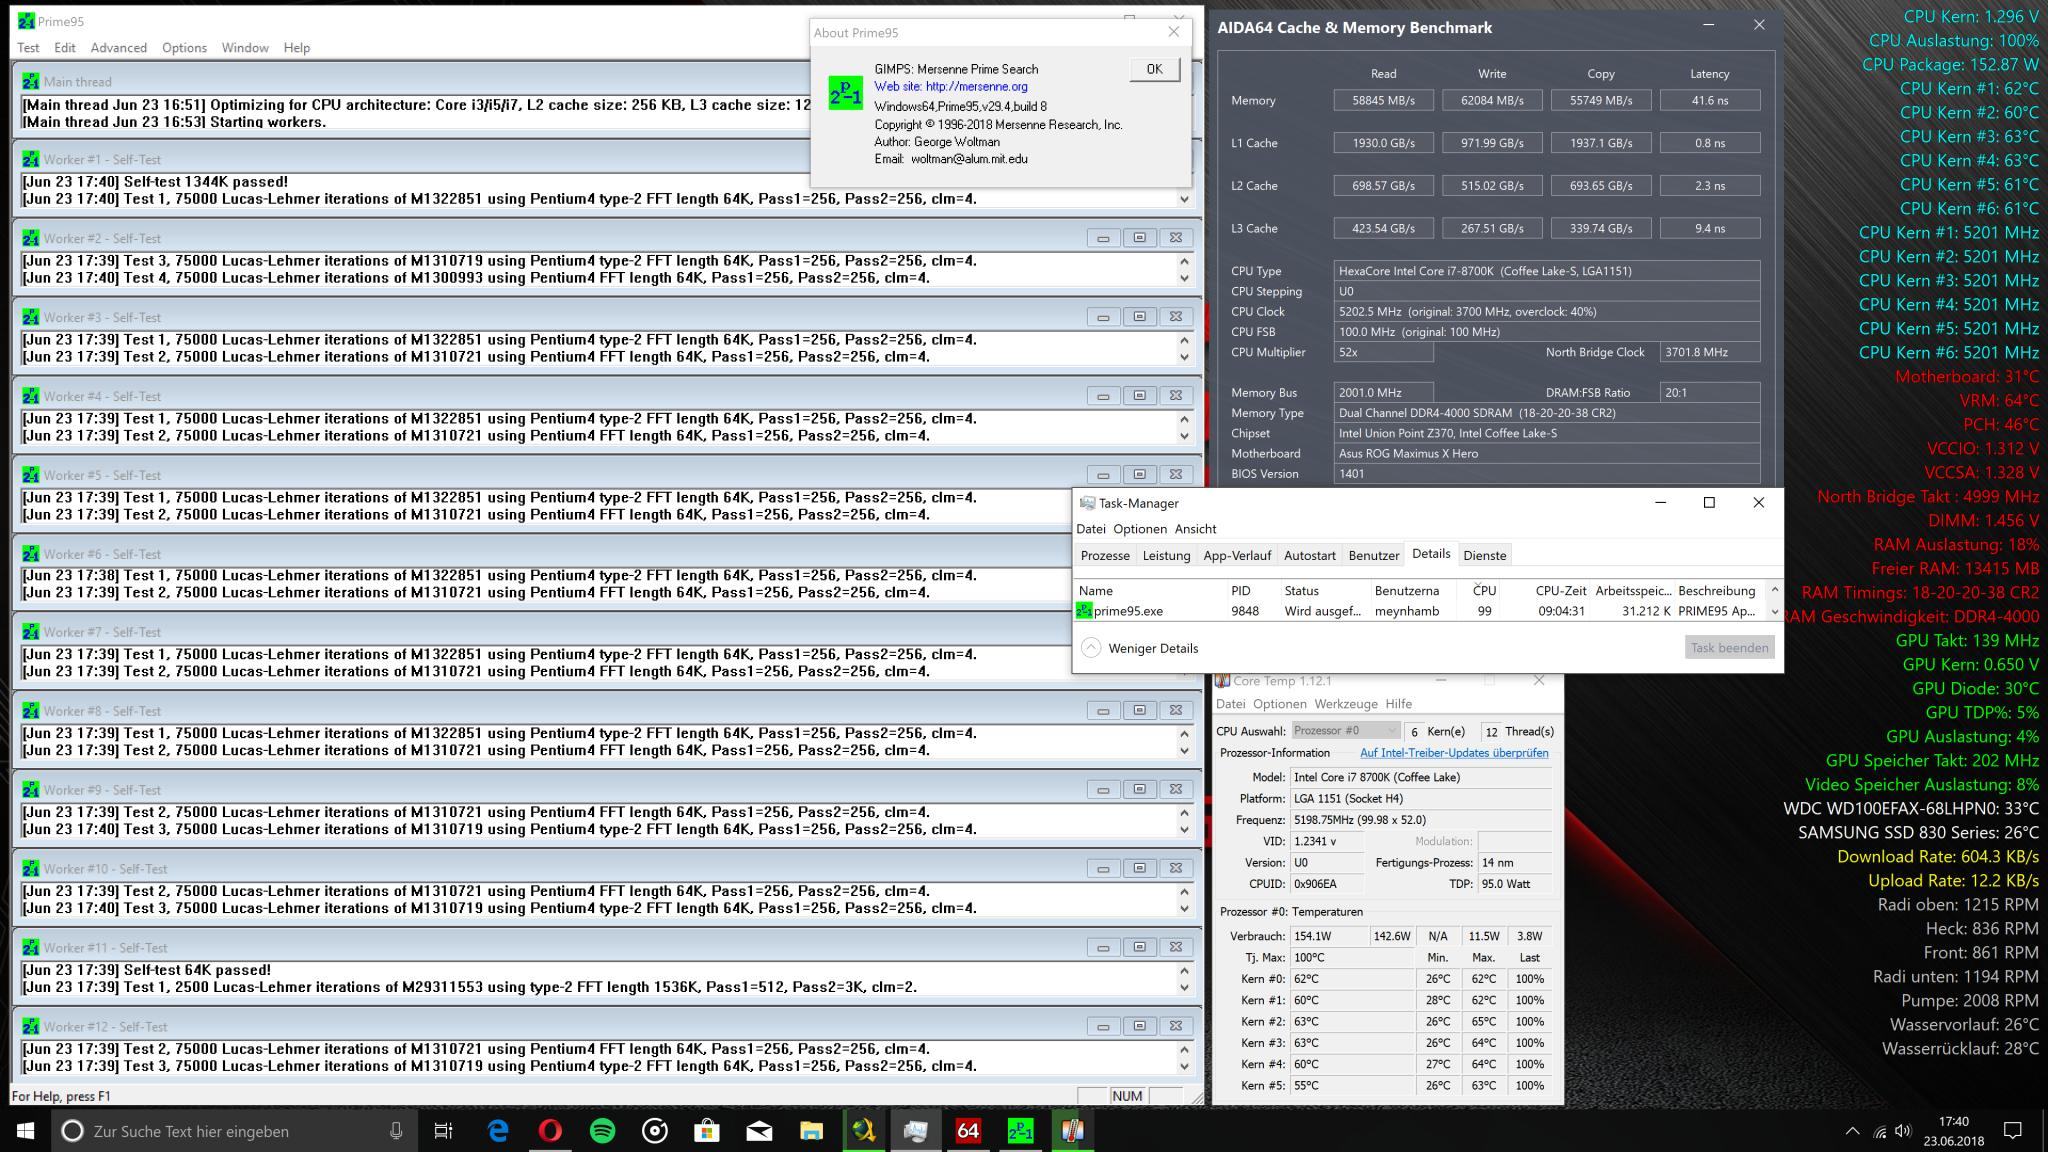The height and width of the screenshot is (1152, 2048).
Task: Open the notification center icon
Action: pyautogui.click(x=2013, y=1131)
